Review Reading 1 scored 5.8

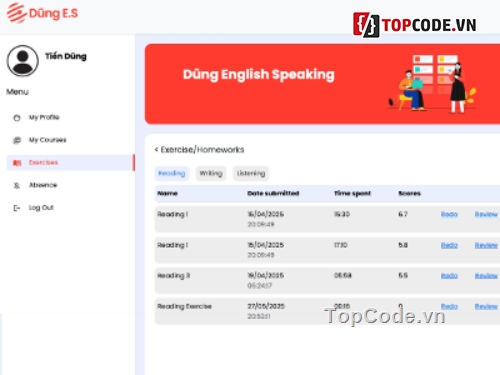pyautogui.click(x=486, y=245)
